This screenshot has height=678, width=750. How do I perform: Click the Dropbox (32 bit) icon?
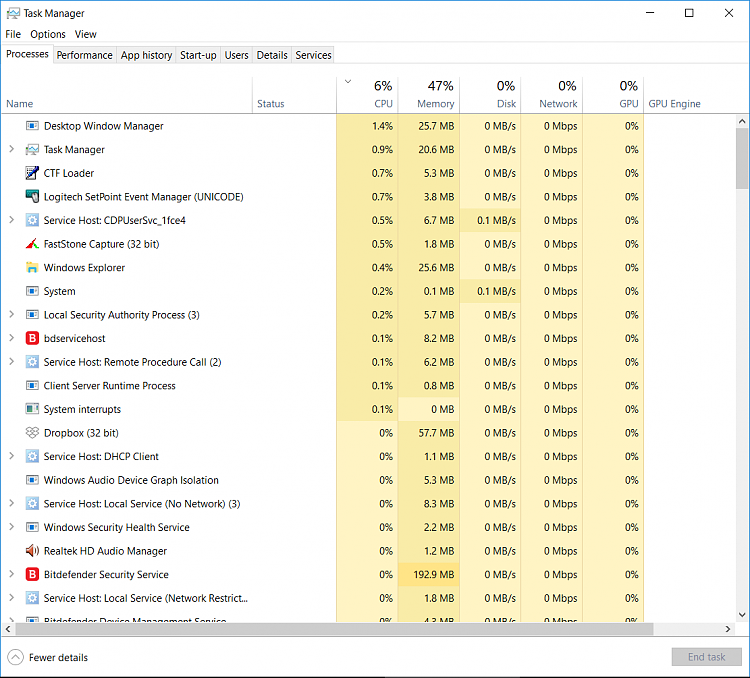(32, 433)
